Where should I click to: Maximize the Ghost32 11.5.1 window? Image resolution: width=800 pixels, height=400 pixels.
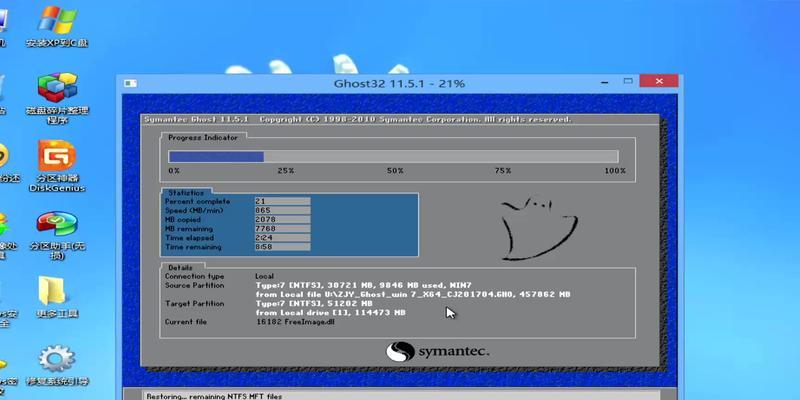628,81
